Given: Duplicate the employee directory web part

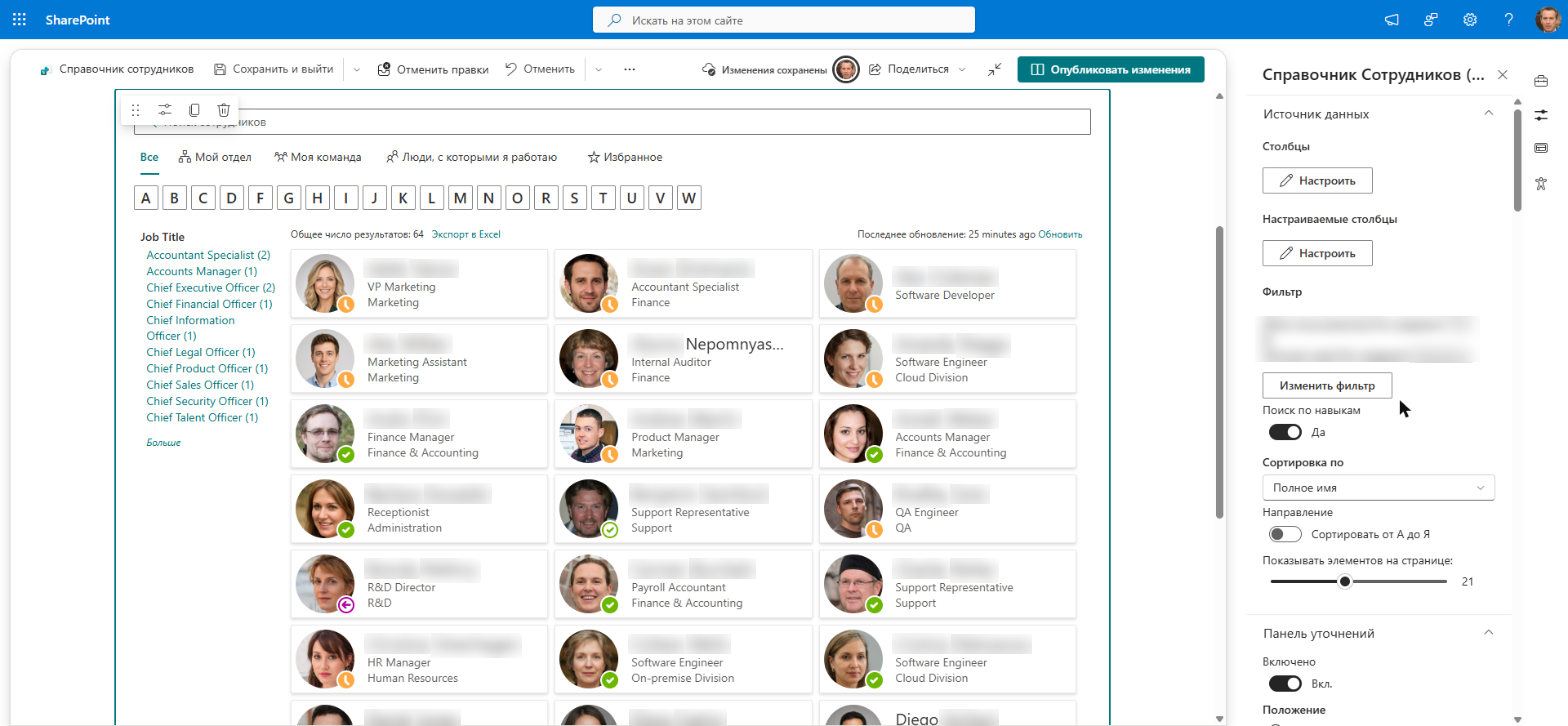Looking at the screenshot, I should click(x=195, y=110).
